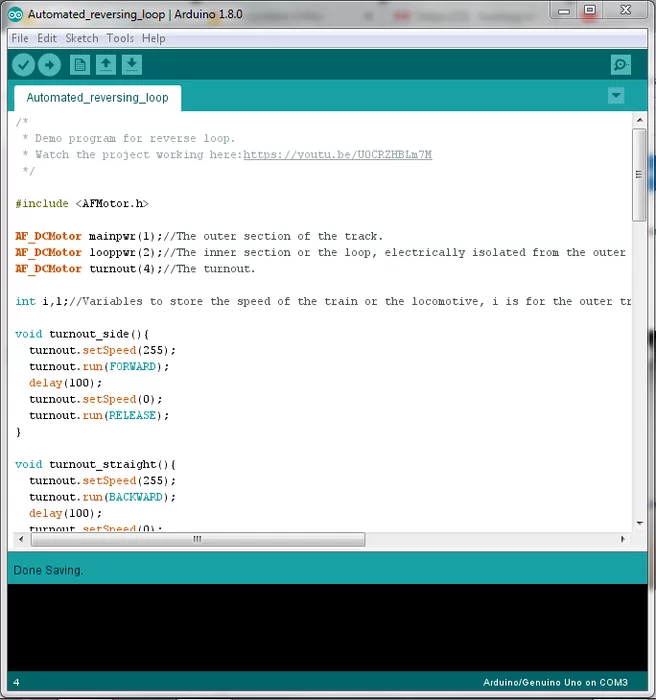Screen dimensions: 656x700
Task: Upload sketch with the arrow icon
Action: (49, 65)
